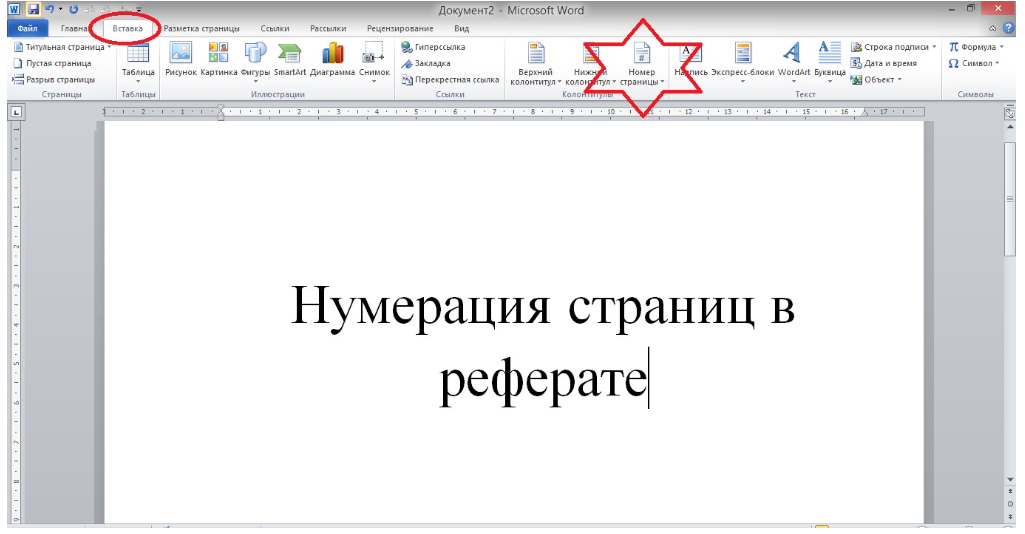
Task: Insert a Строка подписи signature line
Action: [x=894, y=47]
